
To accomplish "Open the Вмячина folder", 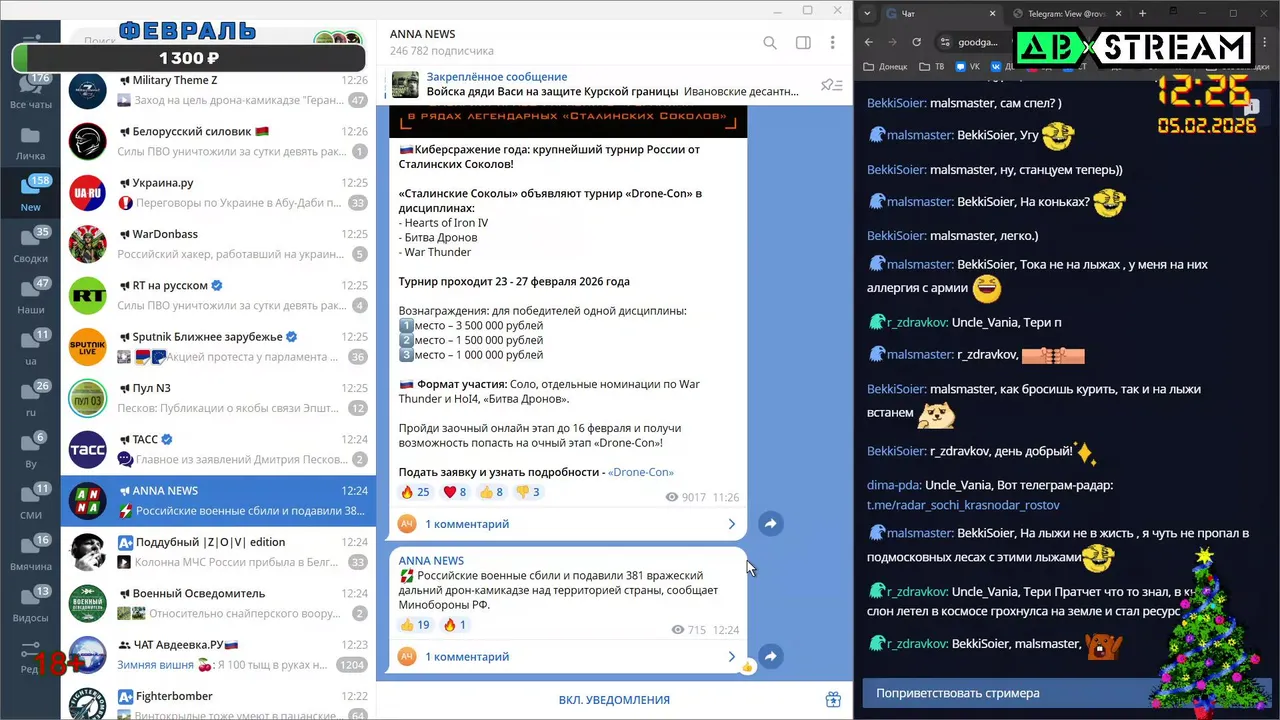I will pyautogui.click(x=31, y=555).
